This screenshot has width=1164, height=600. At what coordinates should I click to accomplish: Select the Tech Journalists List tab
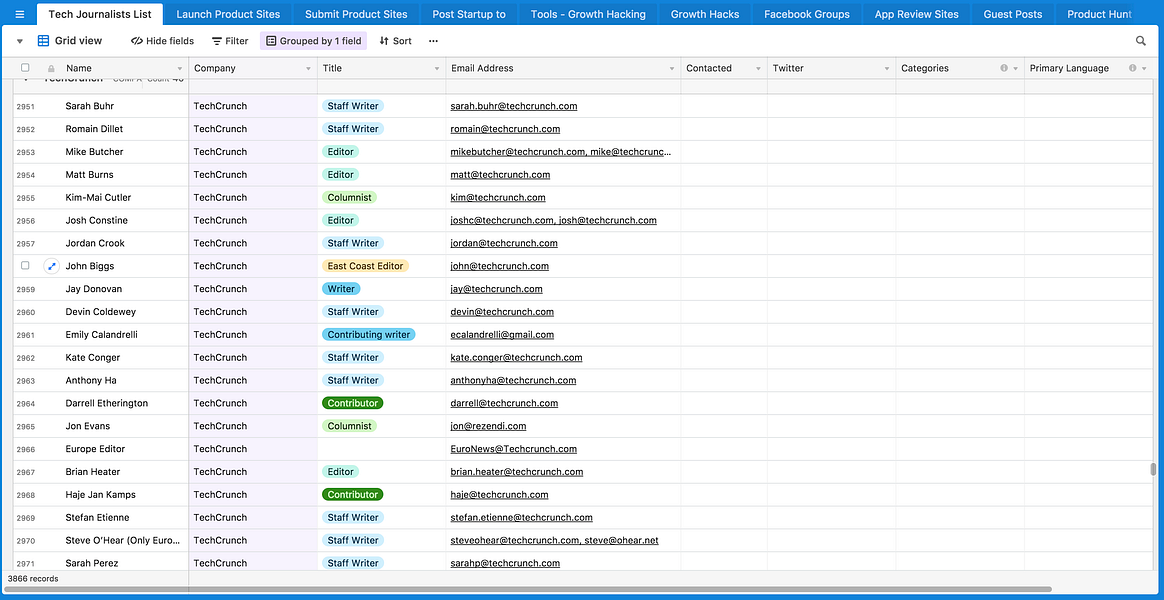click(x=99, y=14)
